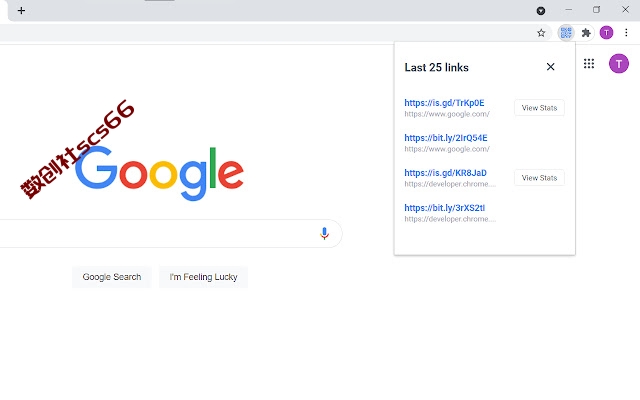640x400 pixels.
Task: Close the Last 25 links popup
Action: 550,67
